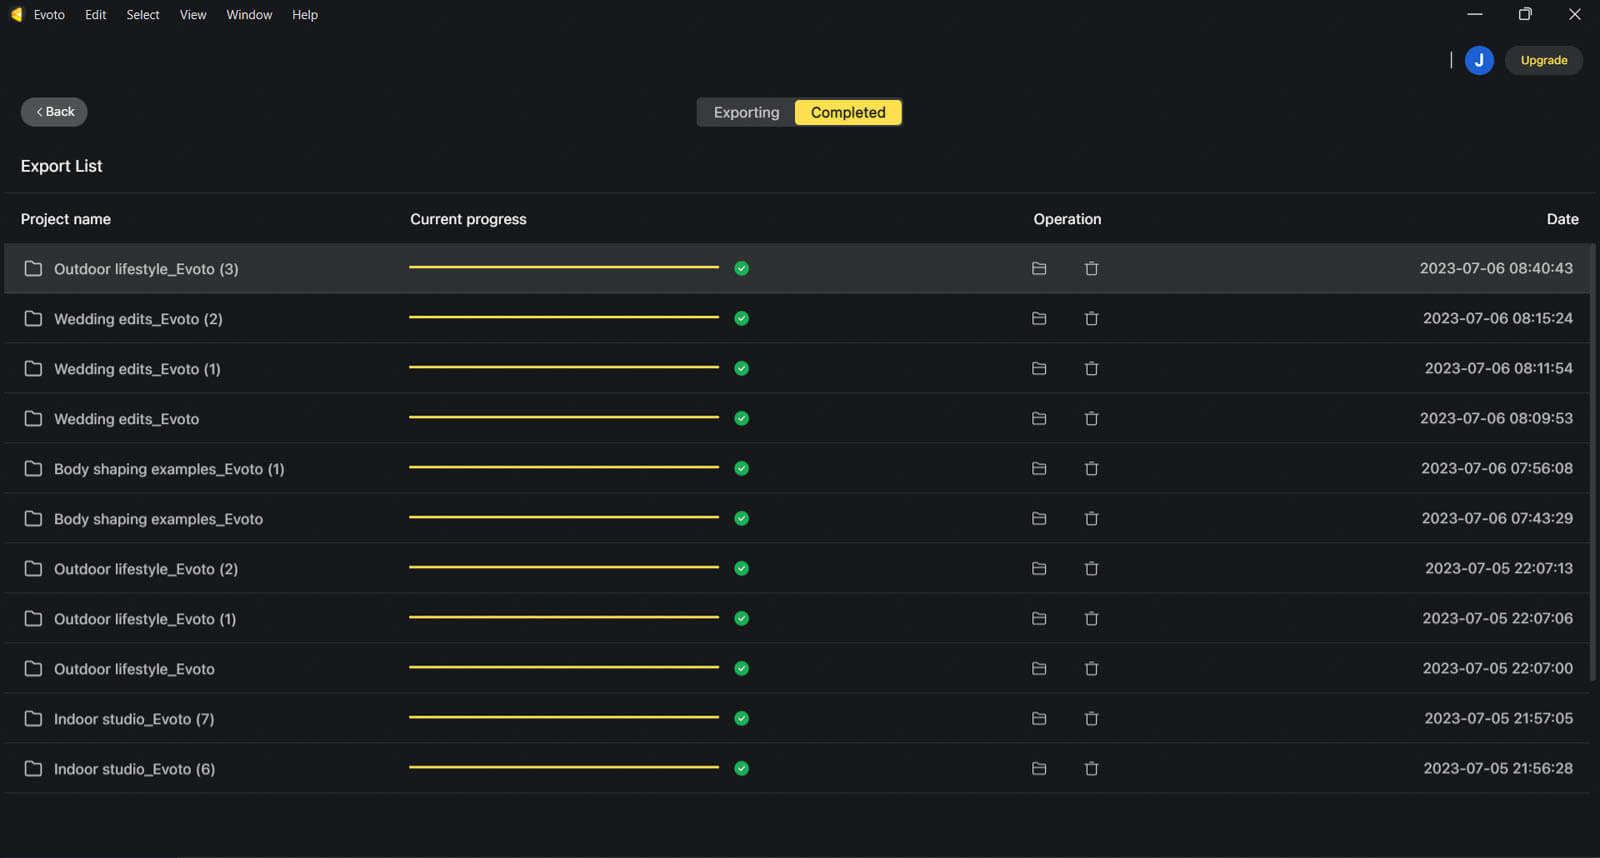Delete Body shaping examples_Evoto export

pos(1091,519)
